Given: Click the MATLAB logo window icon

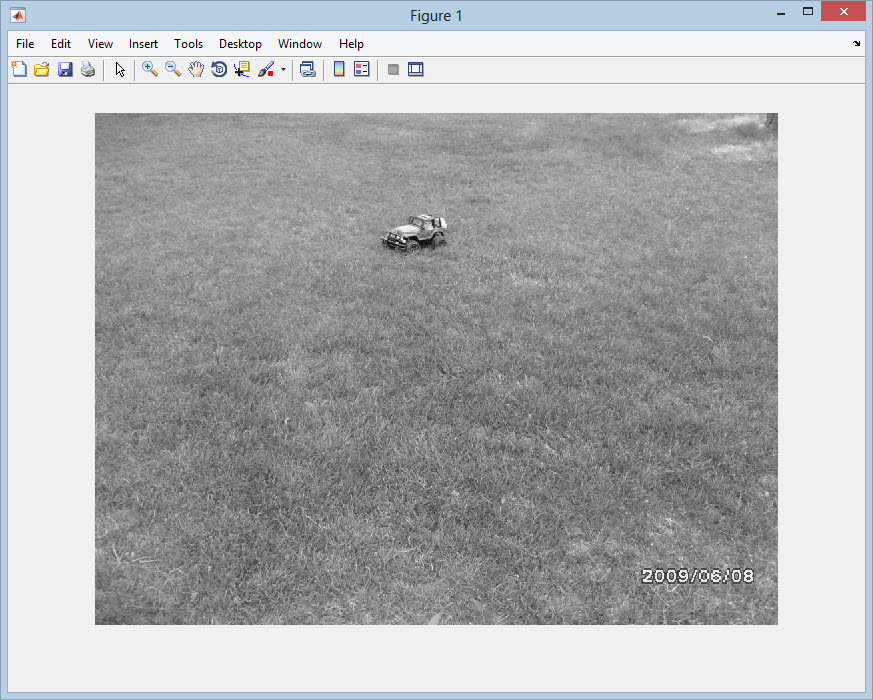Looking at the screenshot, I should (x=18, y=15).
